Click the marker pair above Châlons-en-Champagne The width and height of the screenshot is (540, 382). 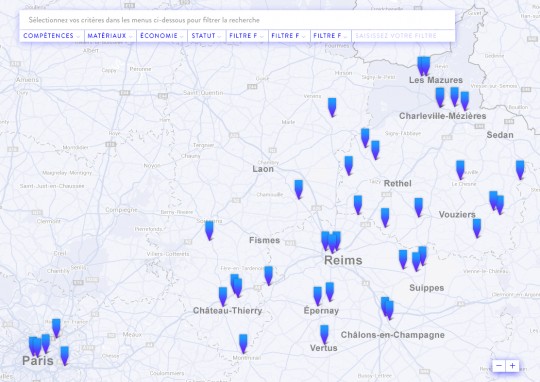(387, 308)
